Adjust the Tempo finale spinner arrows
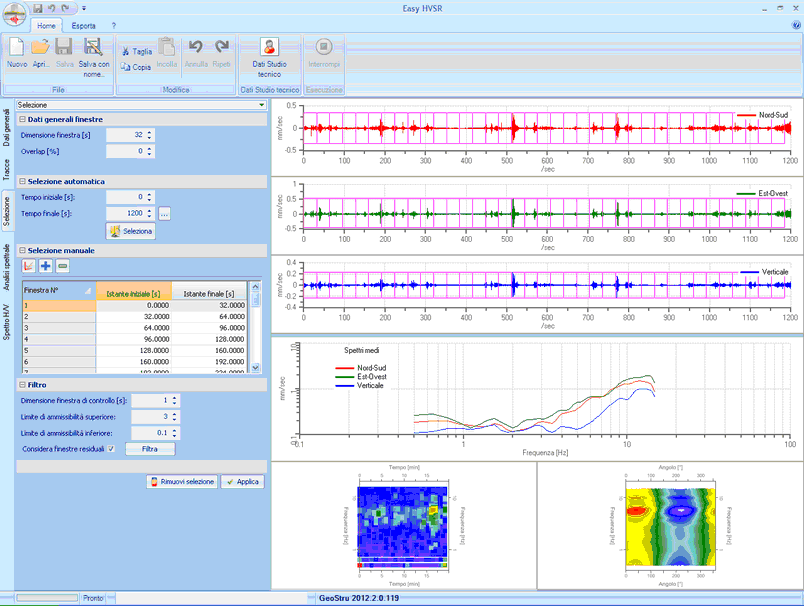The height and width of the screenshot is (606, 804). 149,213
